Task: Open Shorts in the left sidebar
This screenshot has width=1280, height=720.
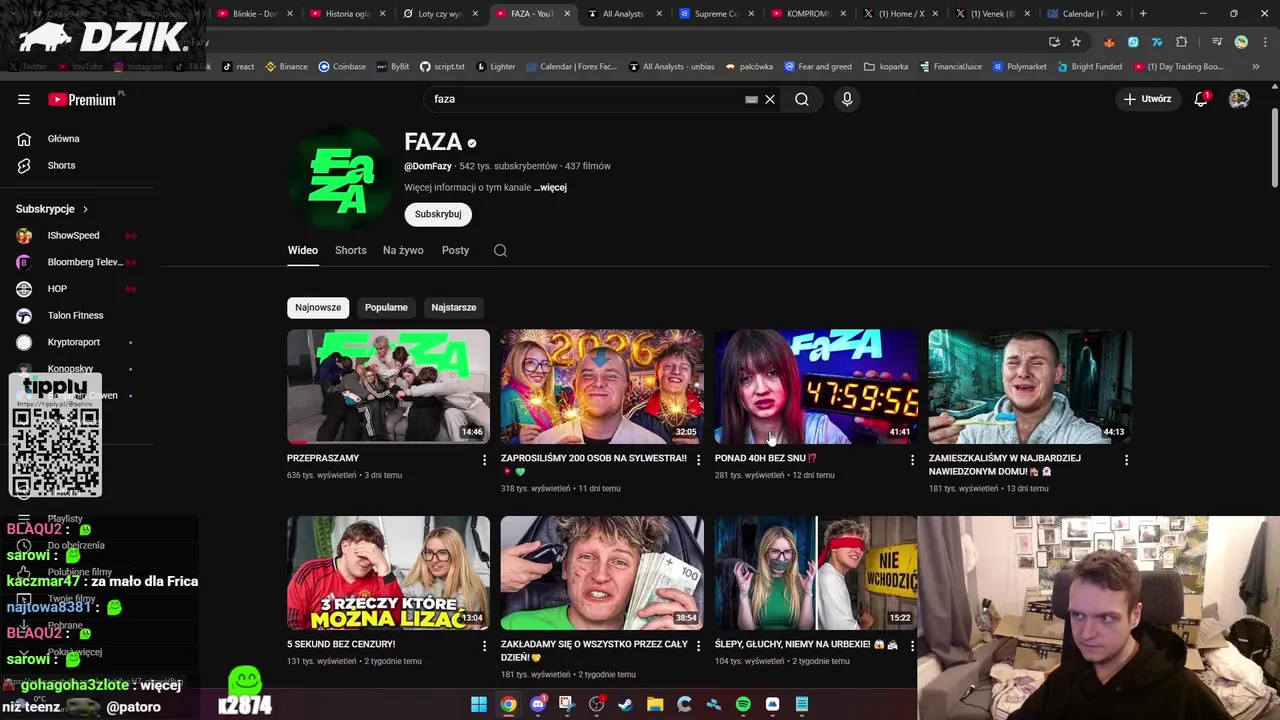Action: tap(61, 165)
